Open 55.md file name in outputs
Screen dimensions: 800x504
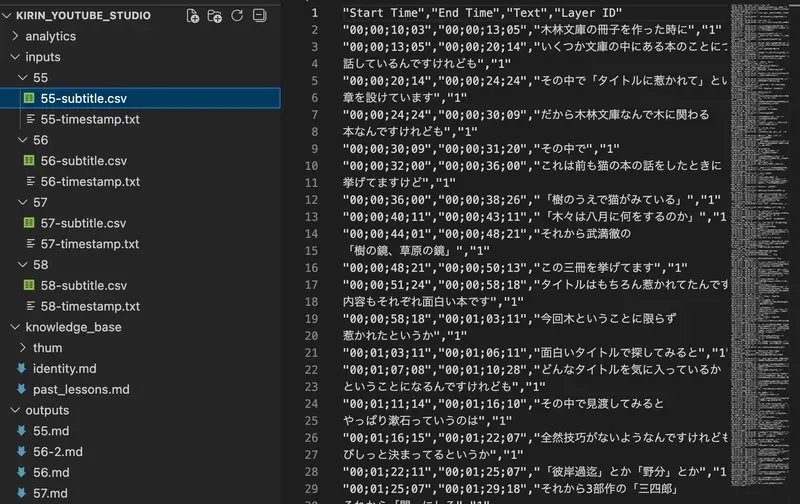point(51,431)
